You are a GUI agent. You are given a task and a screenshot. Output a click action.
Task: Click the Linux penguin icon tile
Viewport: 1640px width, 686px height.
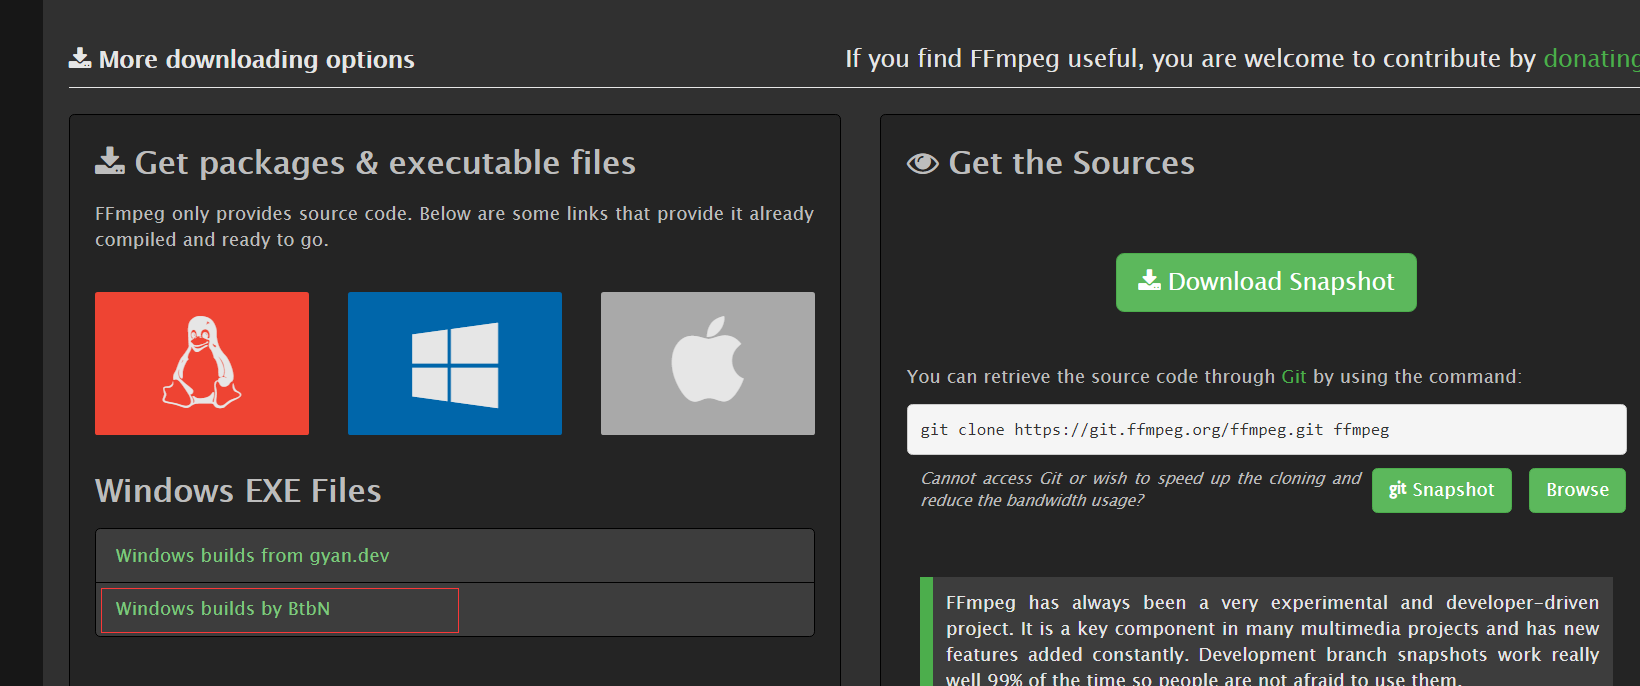click(202, 363)
